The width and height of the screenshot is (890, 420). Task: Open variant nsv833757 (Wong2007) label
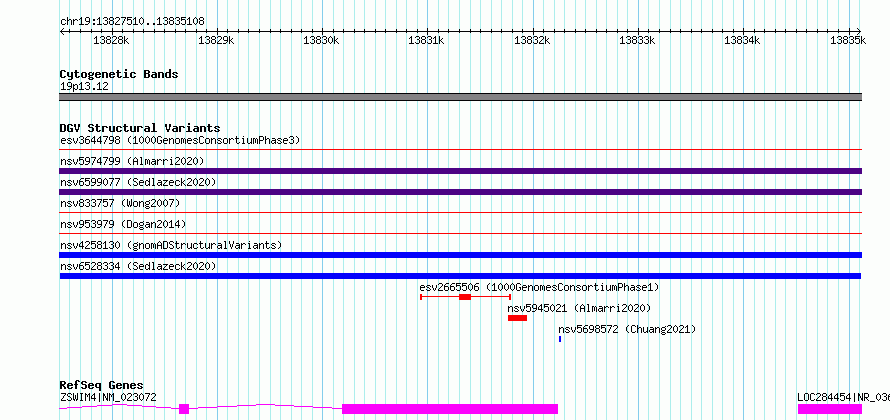click(x=120, y=203)
